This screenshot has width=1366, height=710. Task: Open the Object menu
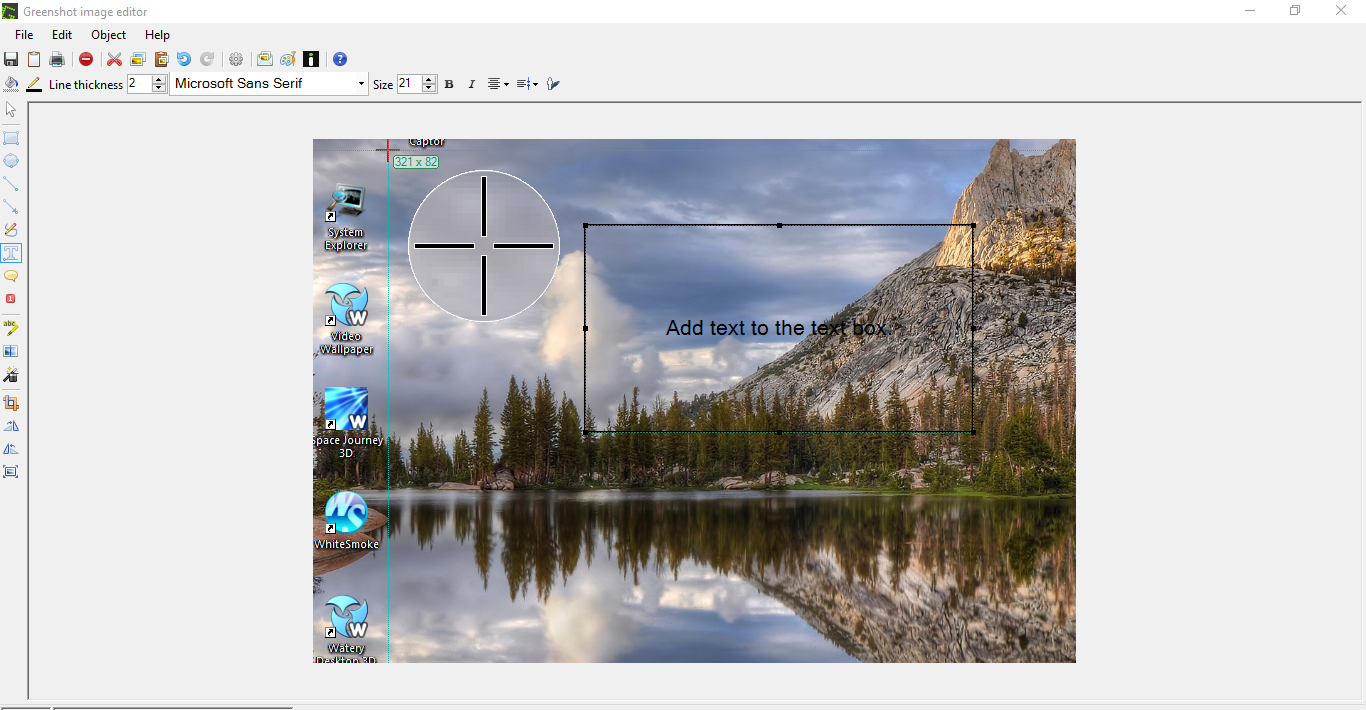click(108, 34)
